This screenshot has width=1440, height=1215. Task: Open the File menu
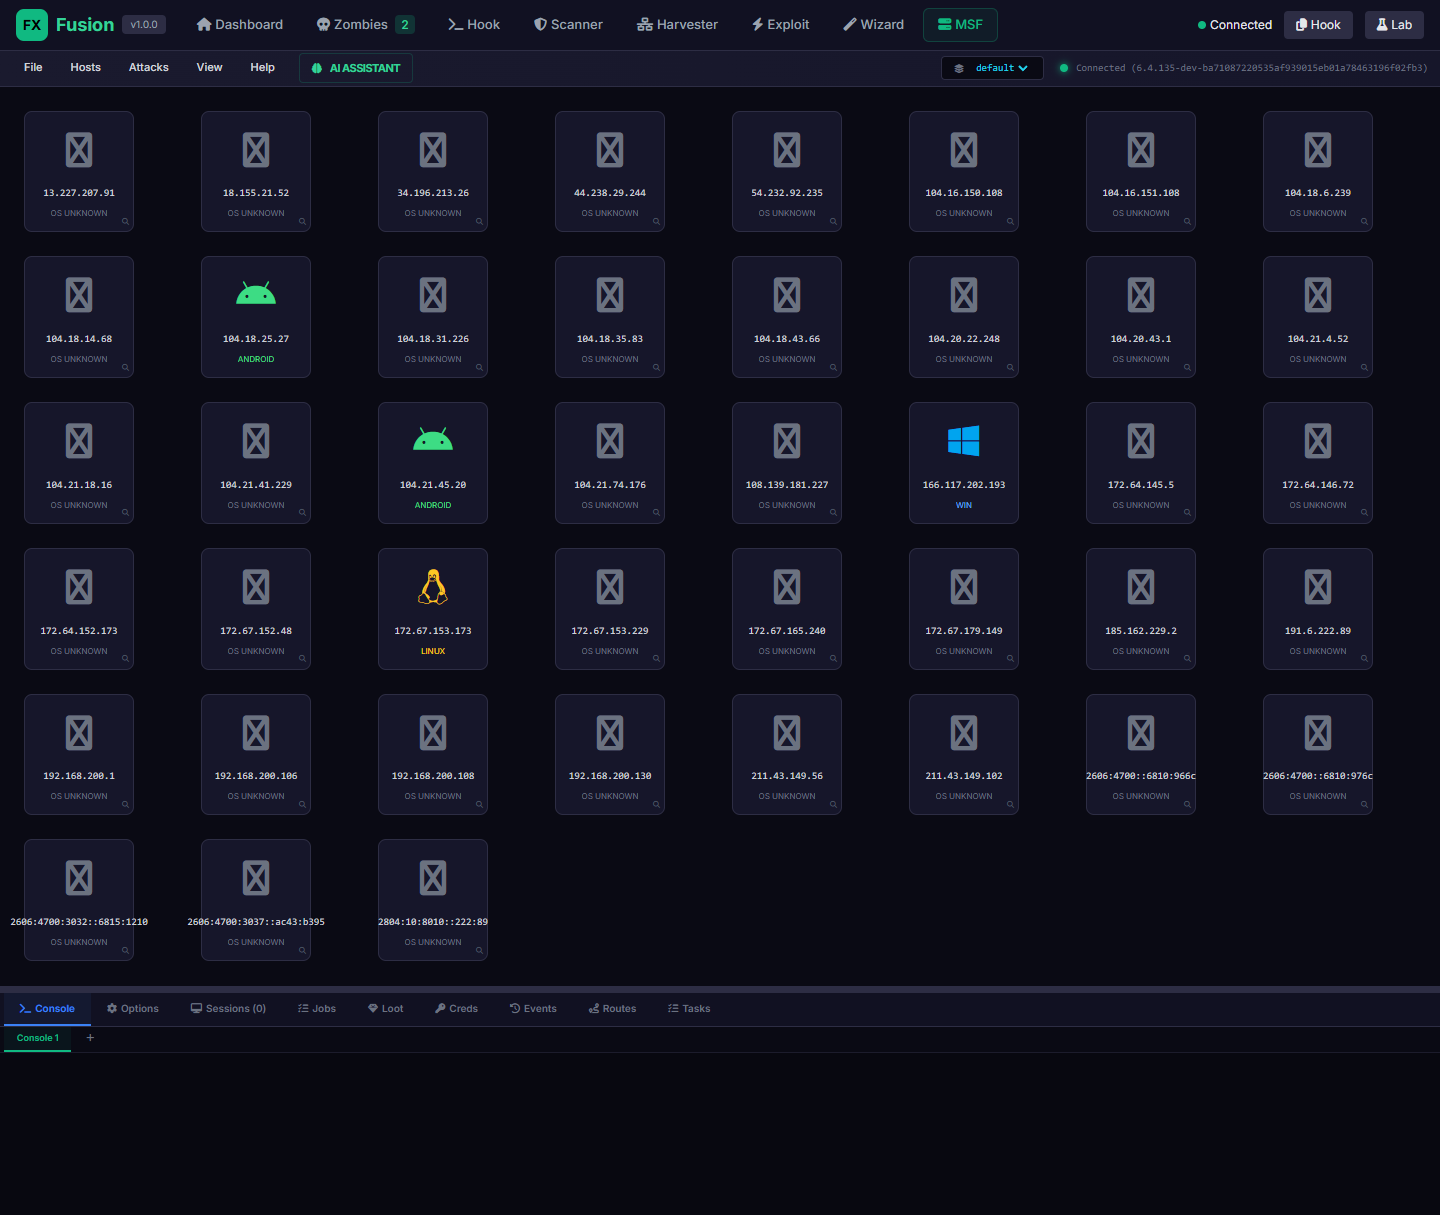(x=33, y=68)
